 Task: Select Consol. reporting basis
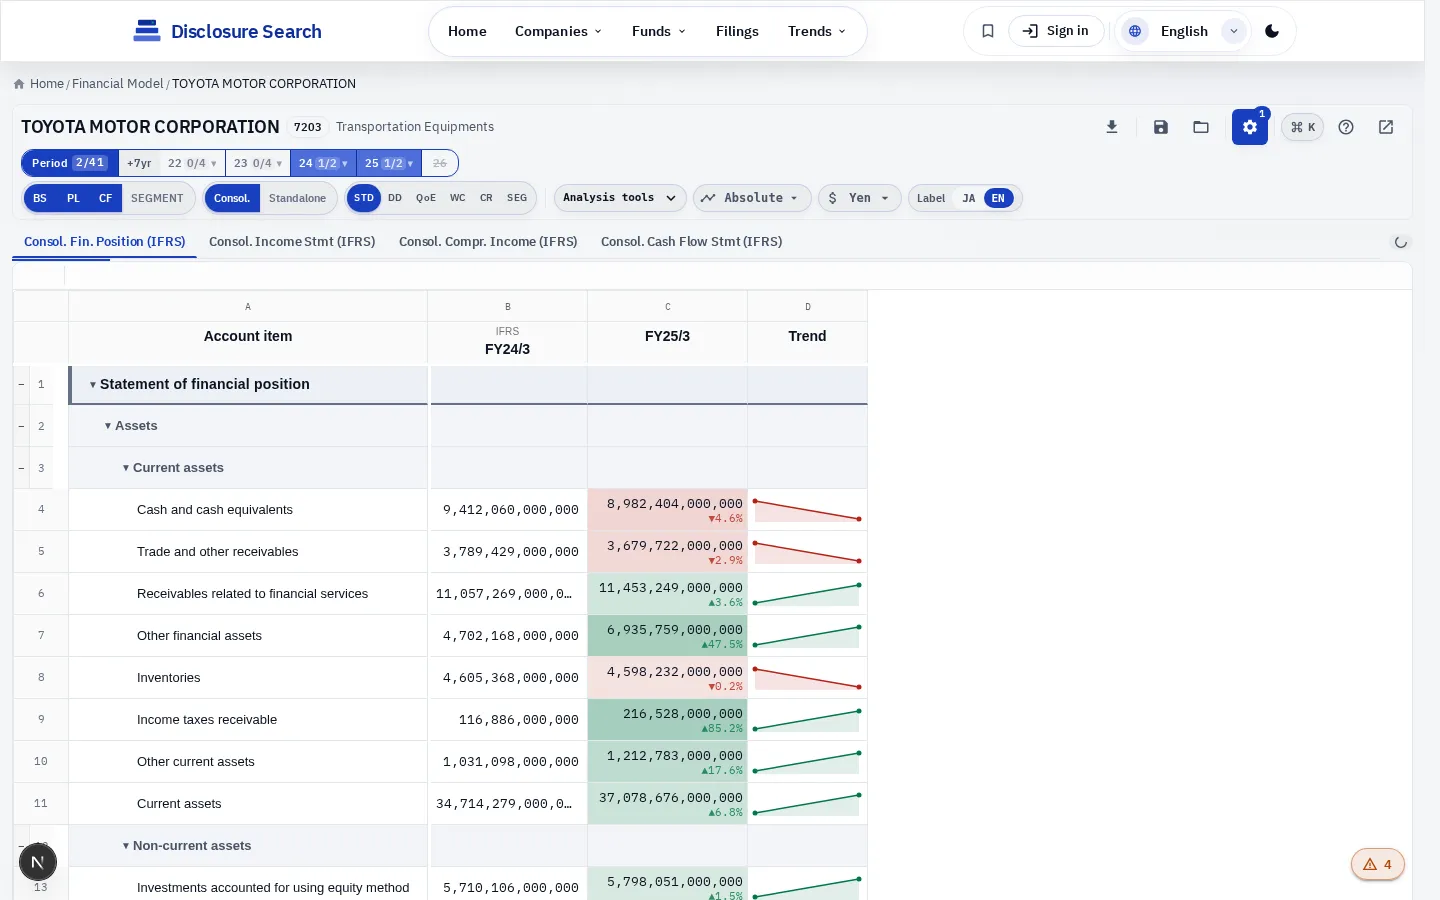point(232,198)
